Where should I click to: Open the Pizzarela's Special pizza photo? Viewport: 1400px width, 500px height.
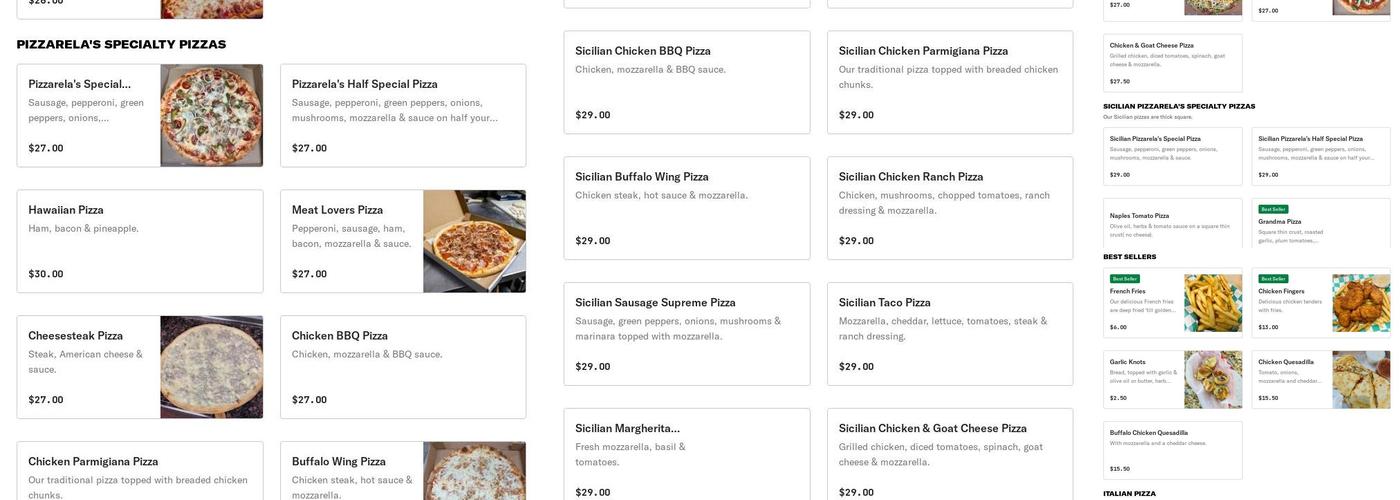(x=211, y=116)
